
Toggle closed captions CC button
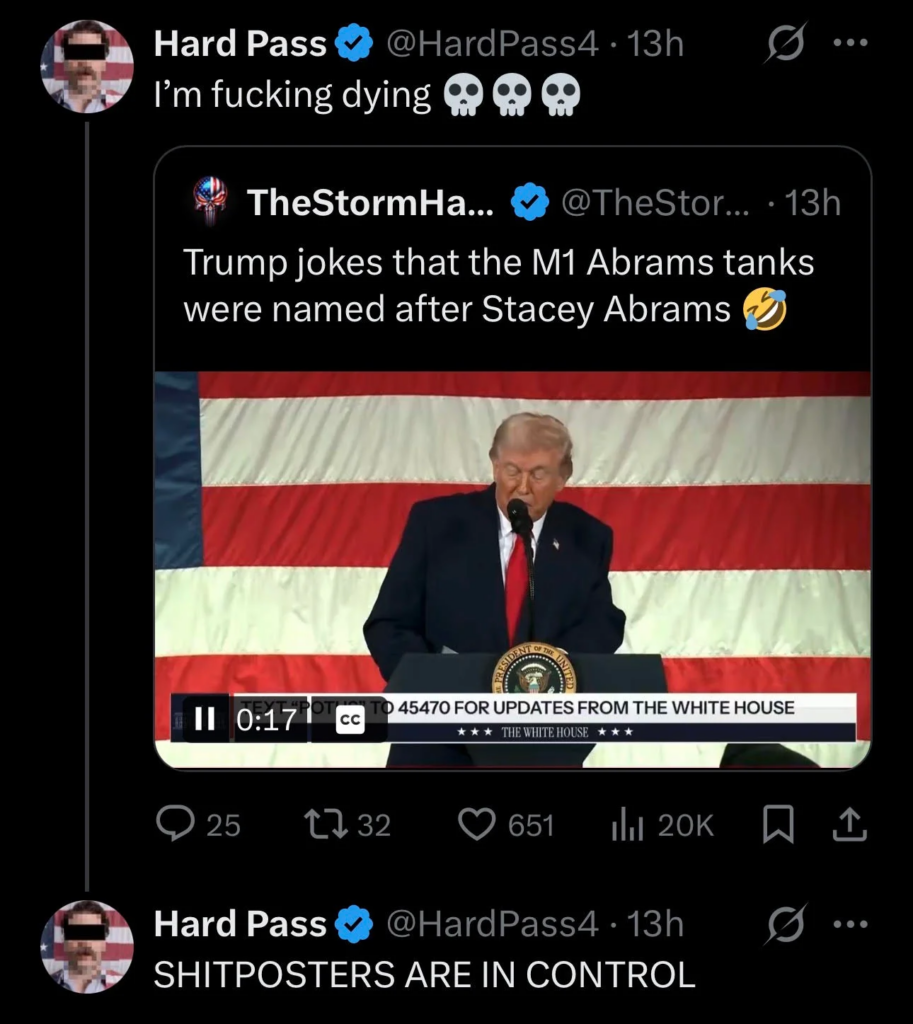coord(350,721)
